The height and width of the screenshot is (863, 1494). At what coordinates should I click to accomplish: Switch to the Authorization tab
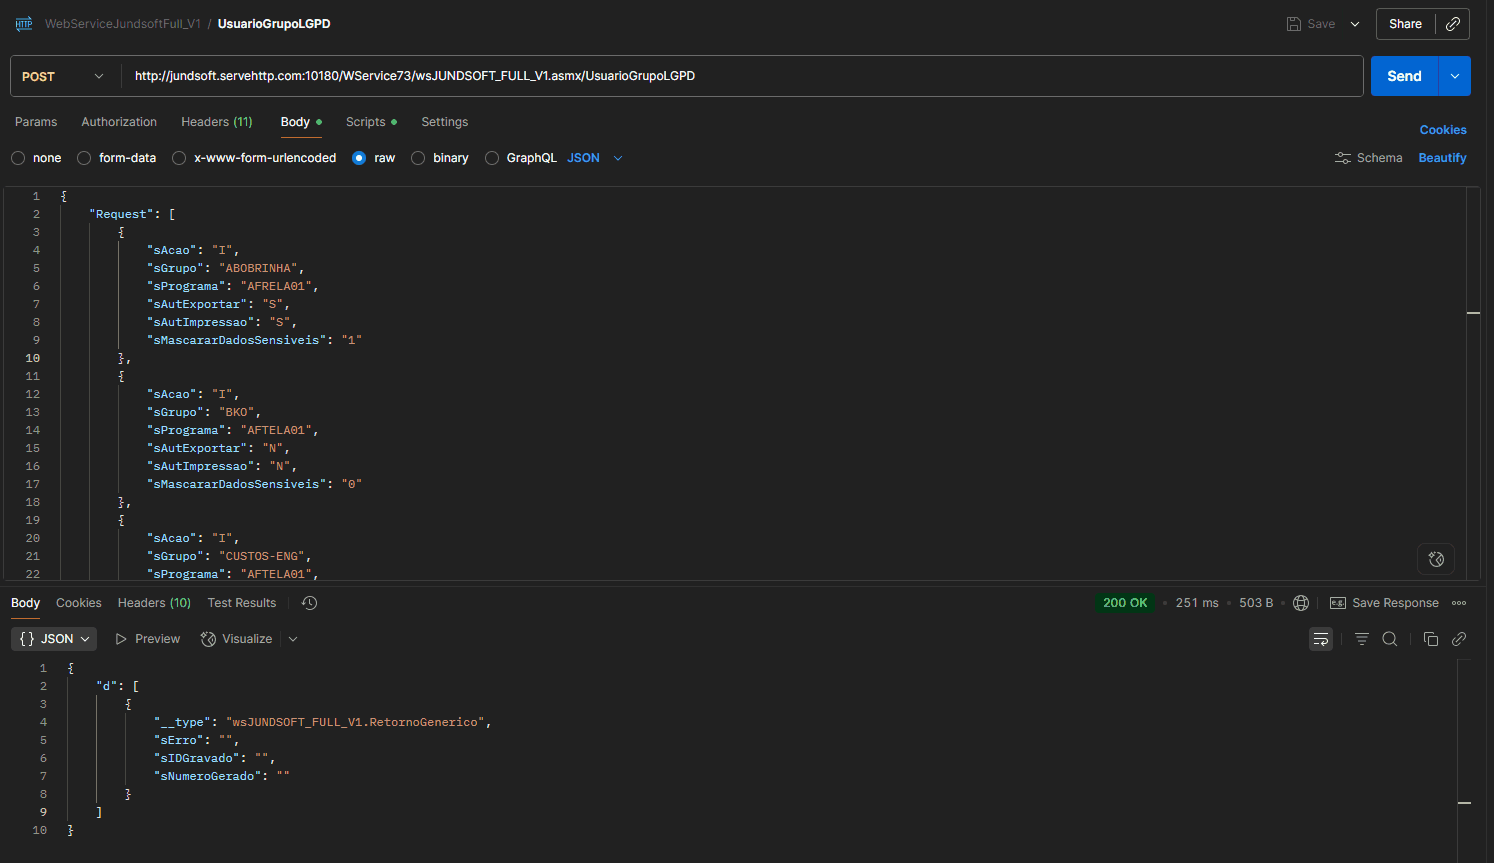click(x=119, y=122)
